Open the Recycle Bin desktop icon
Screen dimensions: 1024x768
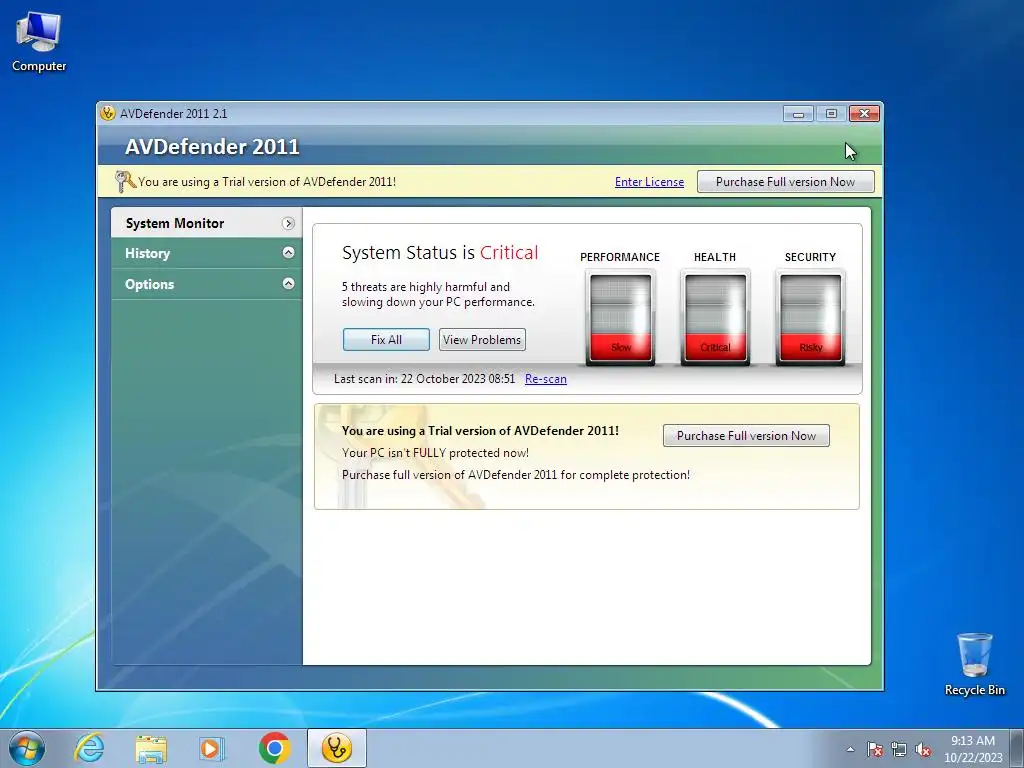point(974,664)
